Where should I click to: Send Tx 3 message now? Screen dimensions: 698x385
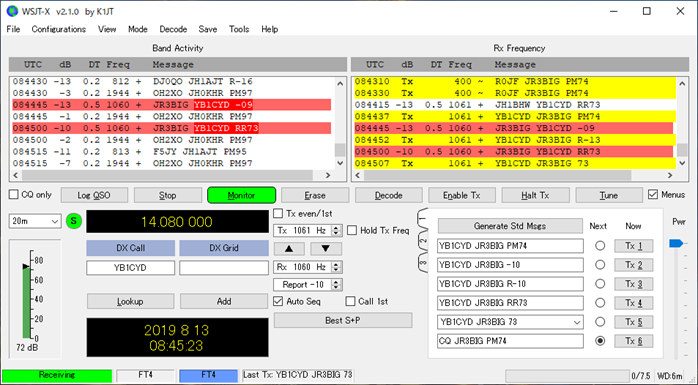click(633, 284)
